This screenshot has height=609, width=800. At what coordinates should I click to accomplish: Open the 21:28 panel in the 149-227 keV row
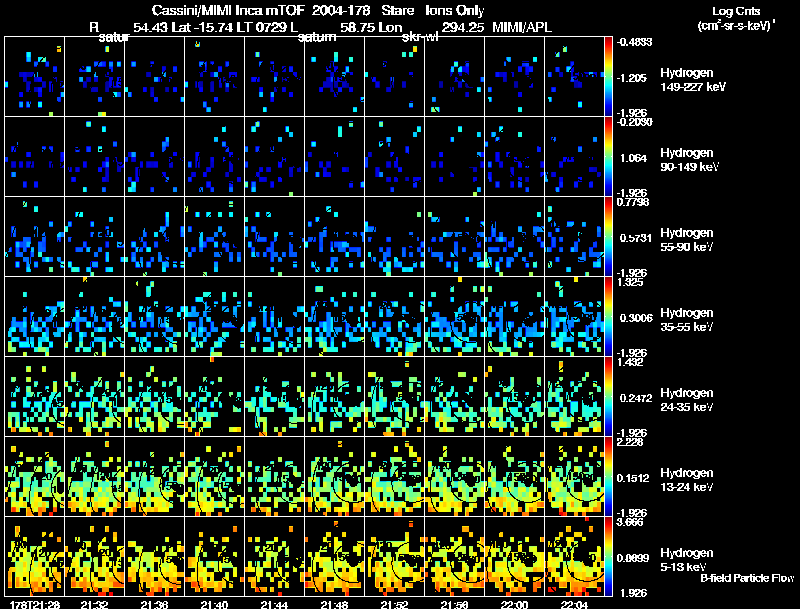(34, 77)
